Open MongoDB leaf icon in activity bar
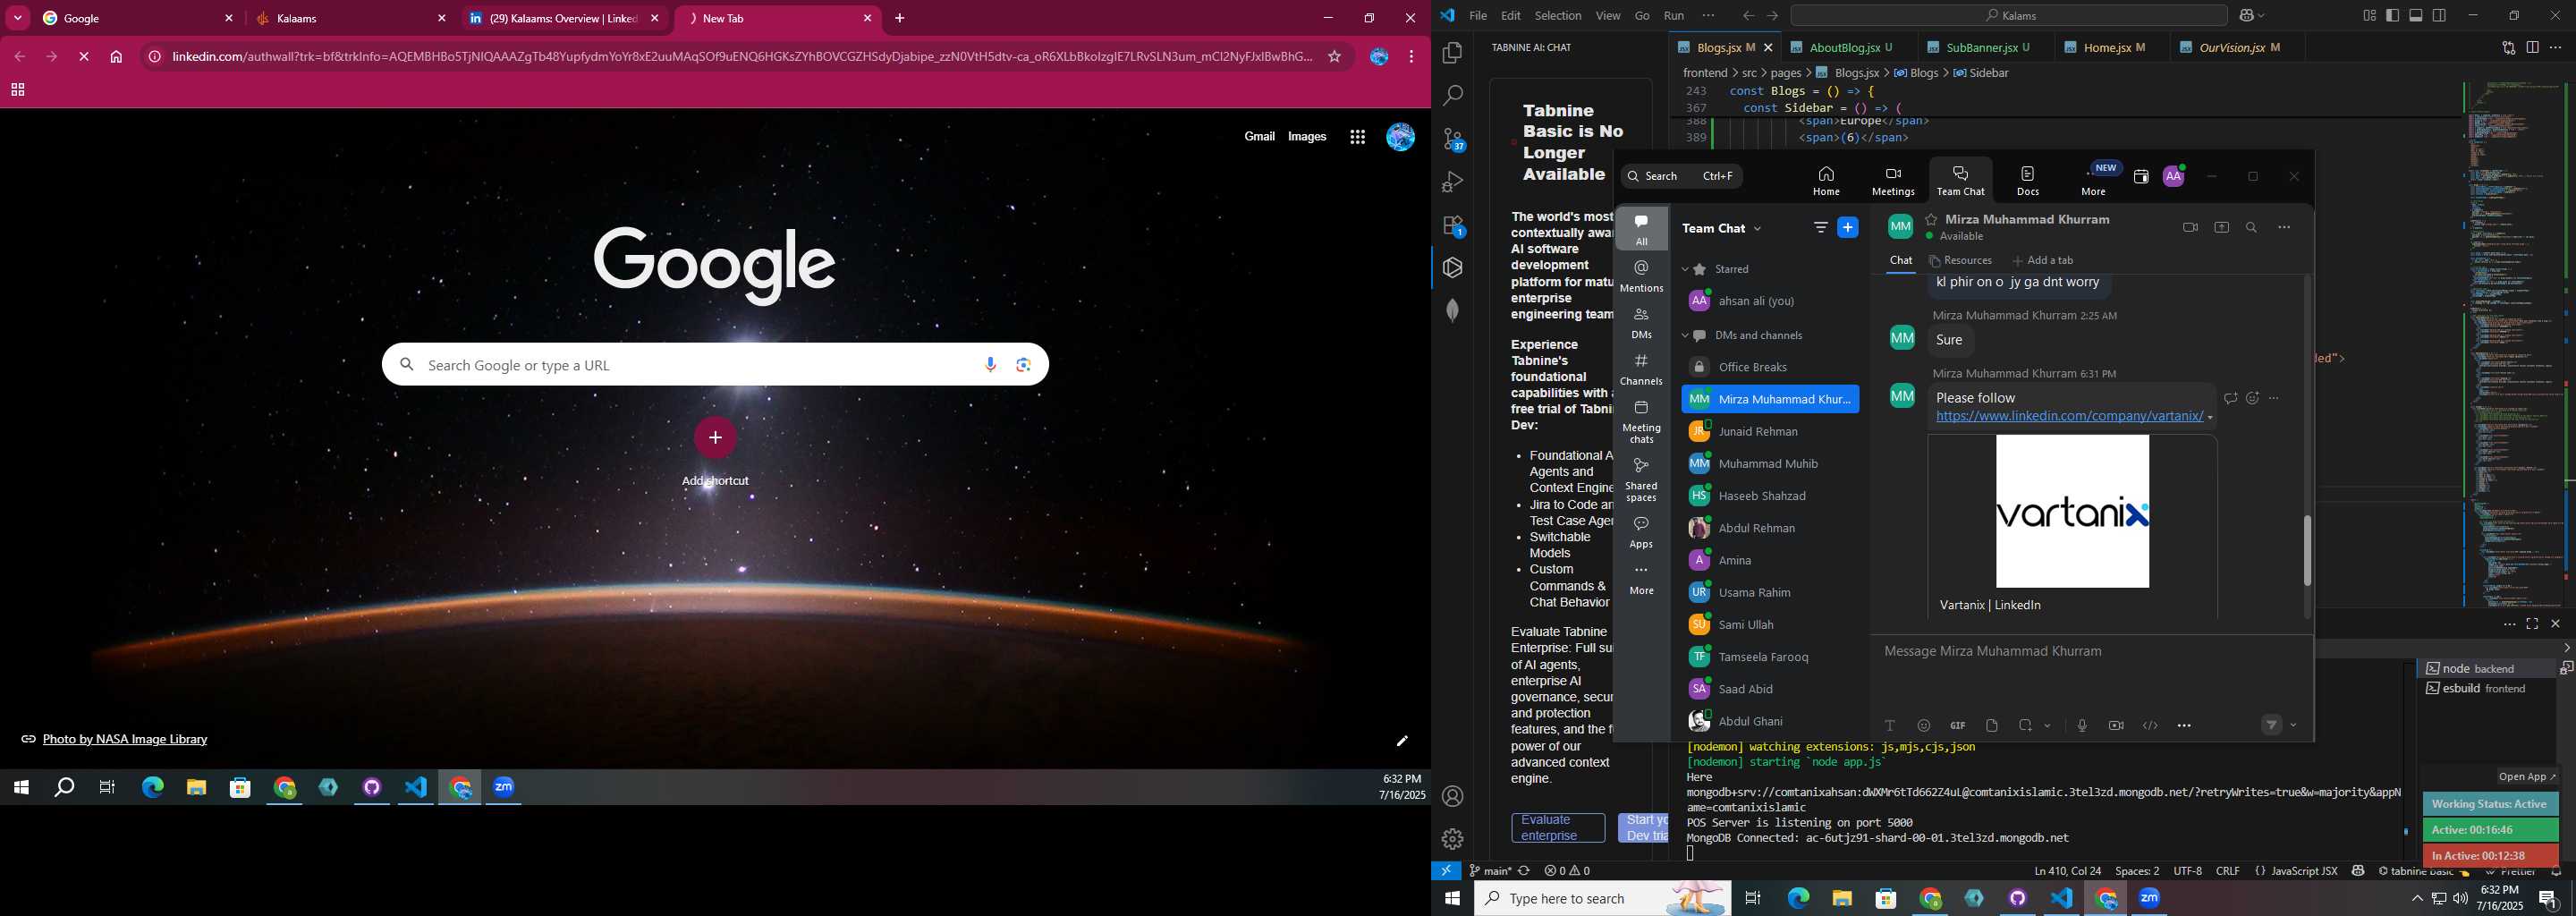This screenshot has height=916, width=2576. coord(1453,311)
